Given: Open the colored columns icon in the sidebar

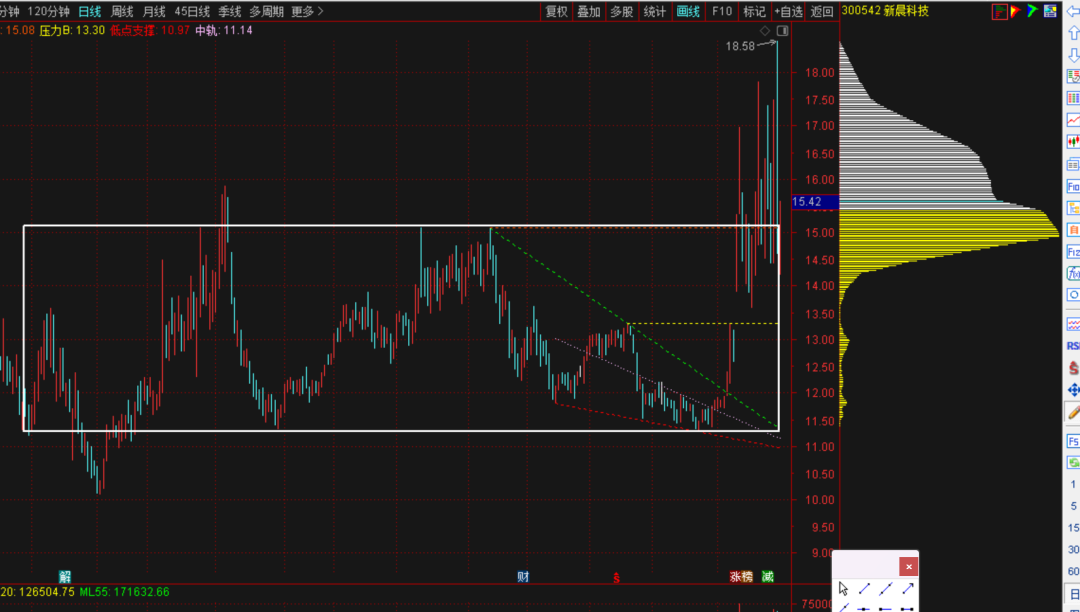Looking at the screenshot, I should click(x=1073, y=98).
